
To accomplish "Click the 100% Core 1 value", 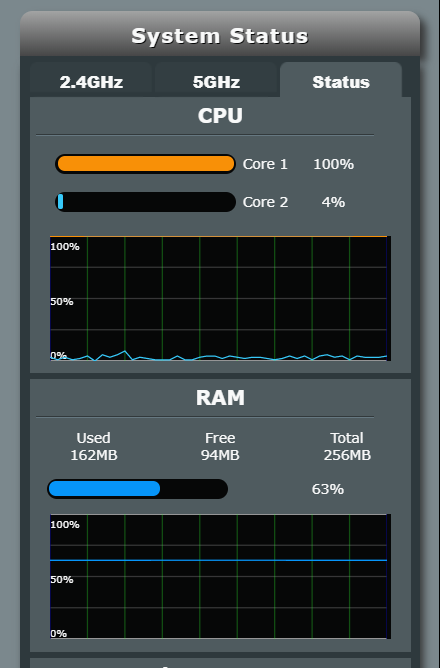I will tap(334, 164).
